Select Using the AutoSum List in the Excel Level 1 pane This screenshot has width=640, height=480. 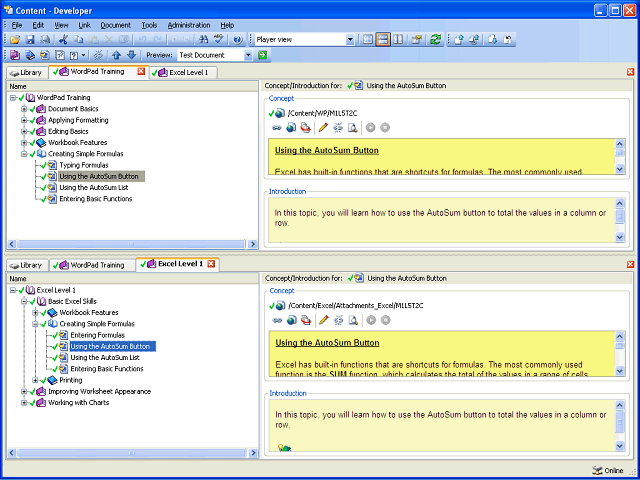(105, 358)
